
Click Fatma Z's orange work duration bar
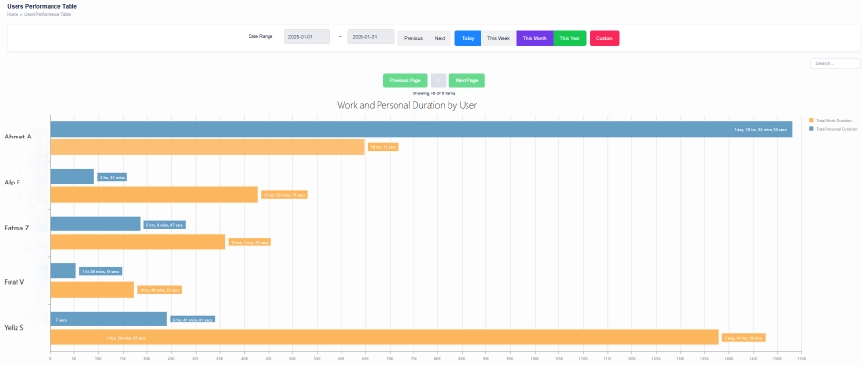click(138, 242)
